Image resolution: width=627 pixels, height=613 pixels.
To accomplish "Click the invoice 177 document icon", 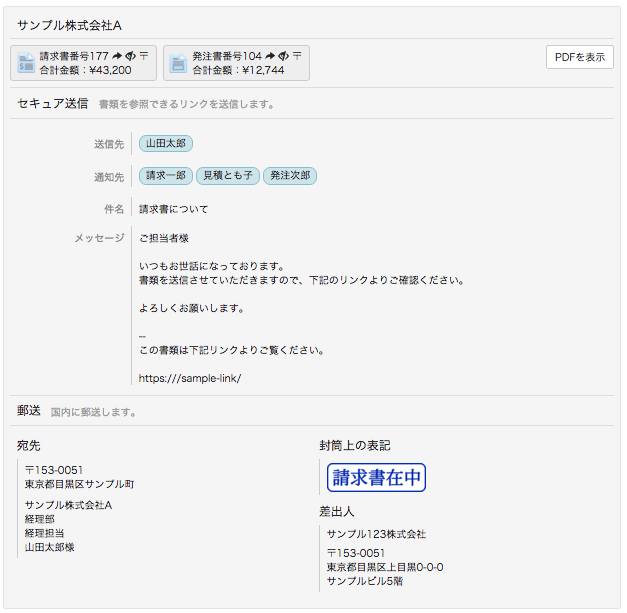I will (26, 63).
